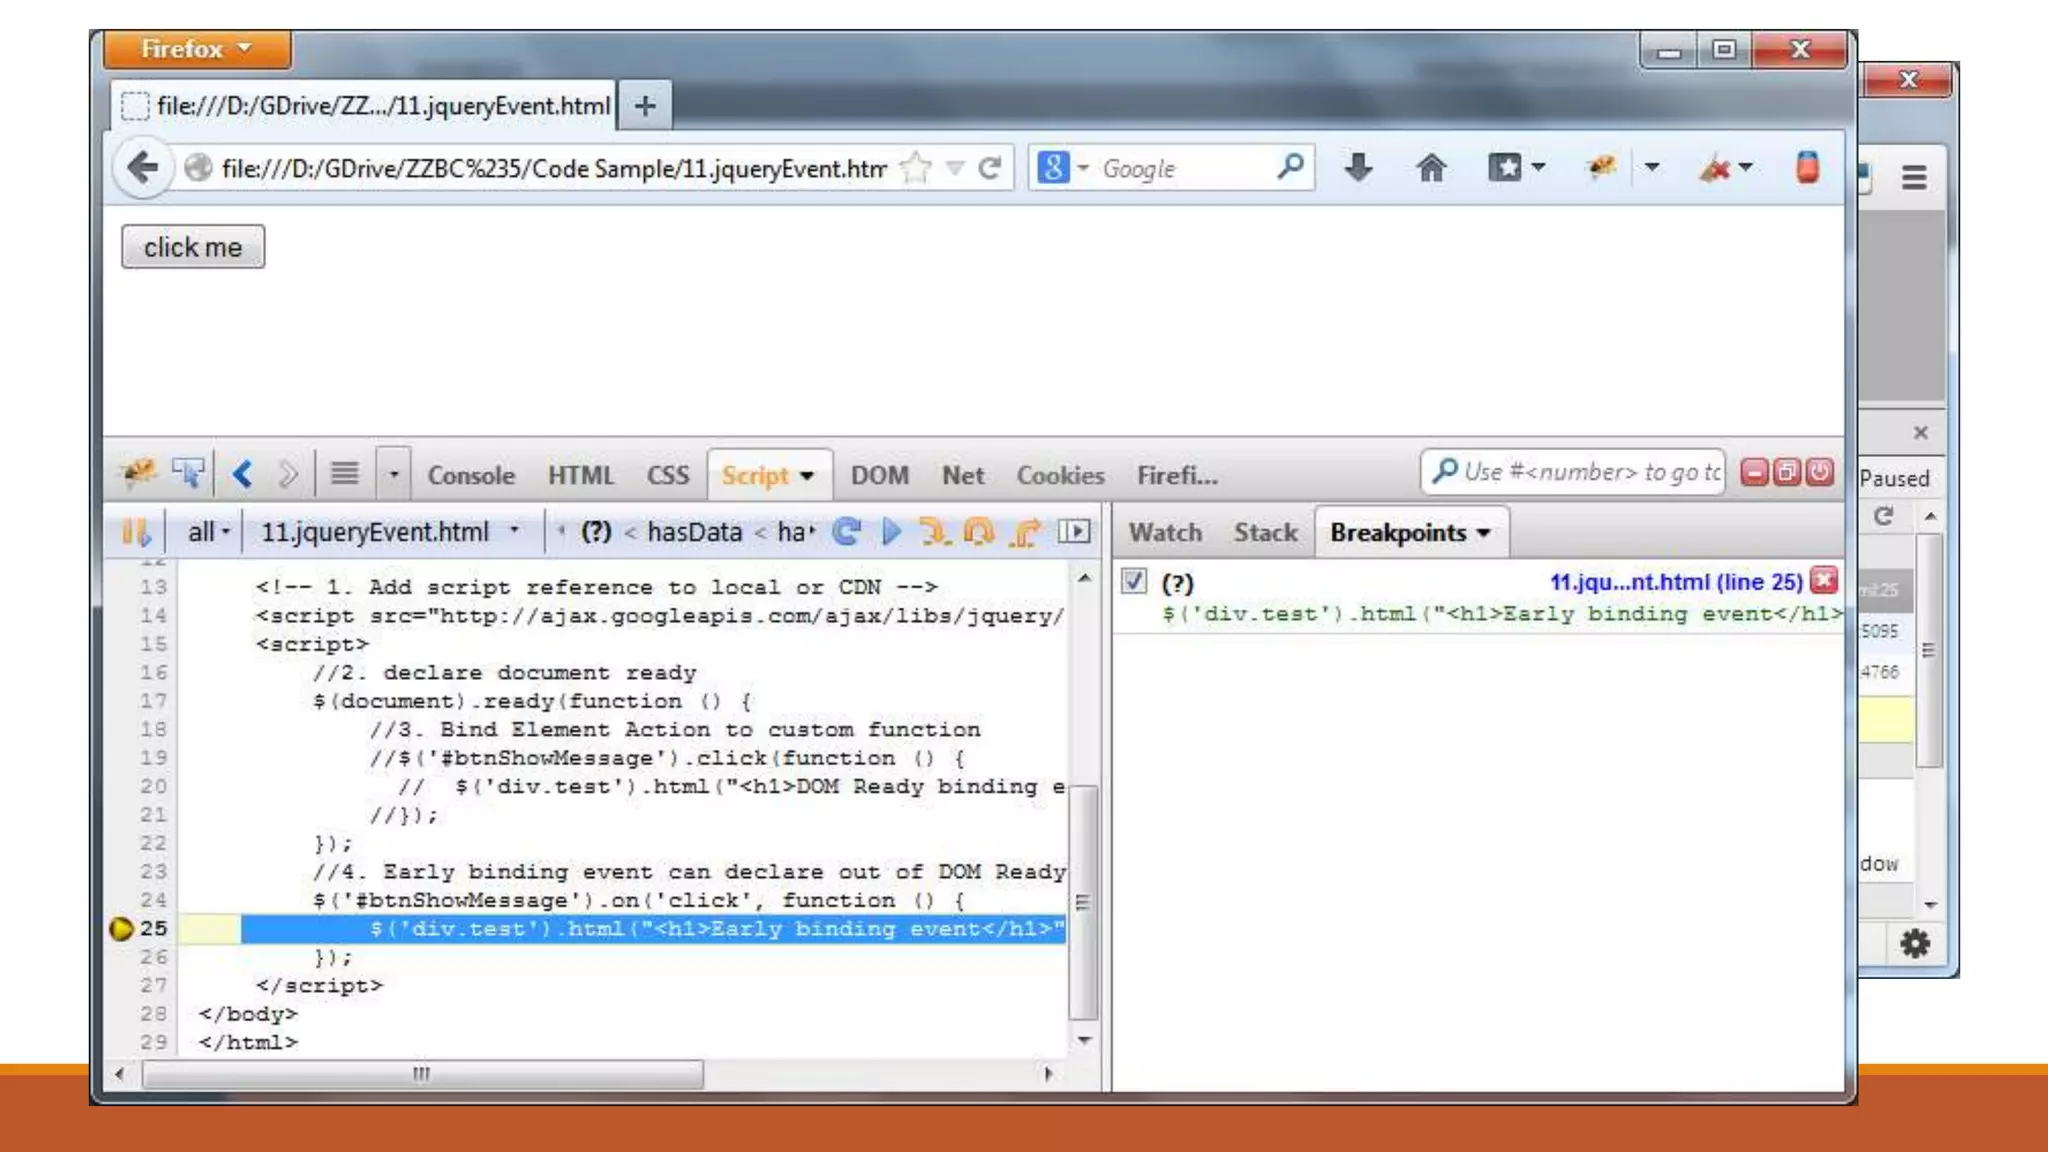Open the 11.jqueryEvent.html script file list
This screenshot has width=2048, height=1152.
pyautogui.click(x=391, y=532)
